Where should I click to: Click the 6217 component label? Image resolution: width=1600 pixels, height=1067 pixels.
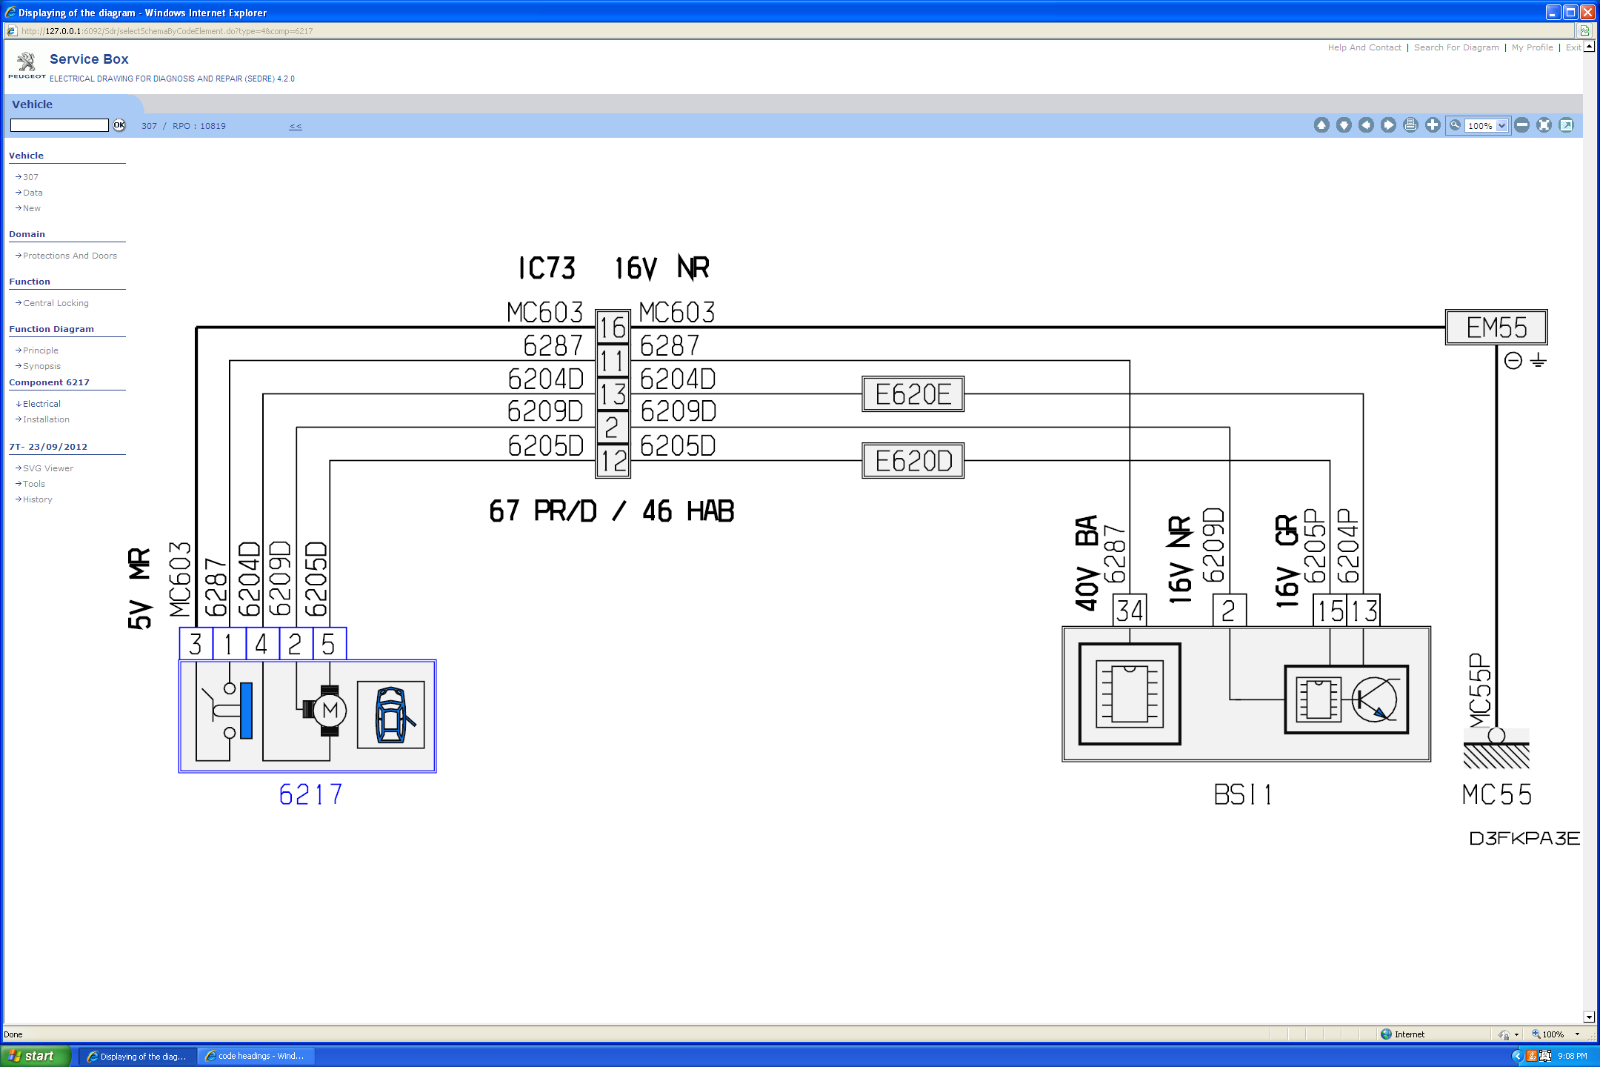(310, 795)
